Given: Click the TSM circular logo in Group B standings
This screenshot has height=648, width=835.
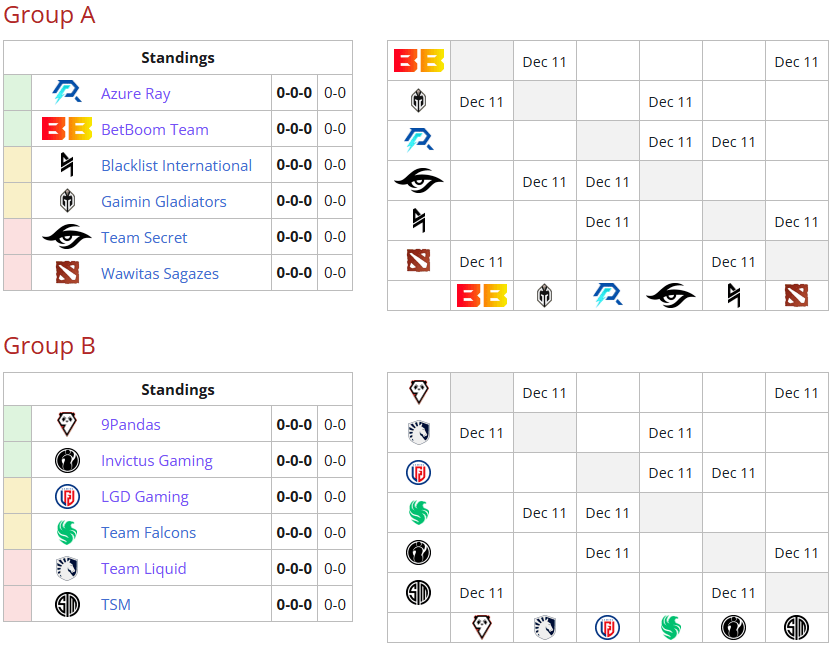Looking at the screenshot, I should [66, 604].
